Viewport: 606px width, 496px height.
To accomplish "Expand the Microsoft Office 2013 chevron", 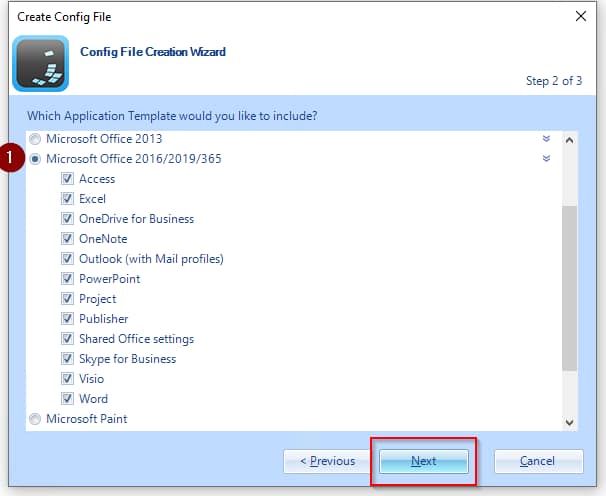I will (546, 139).
